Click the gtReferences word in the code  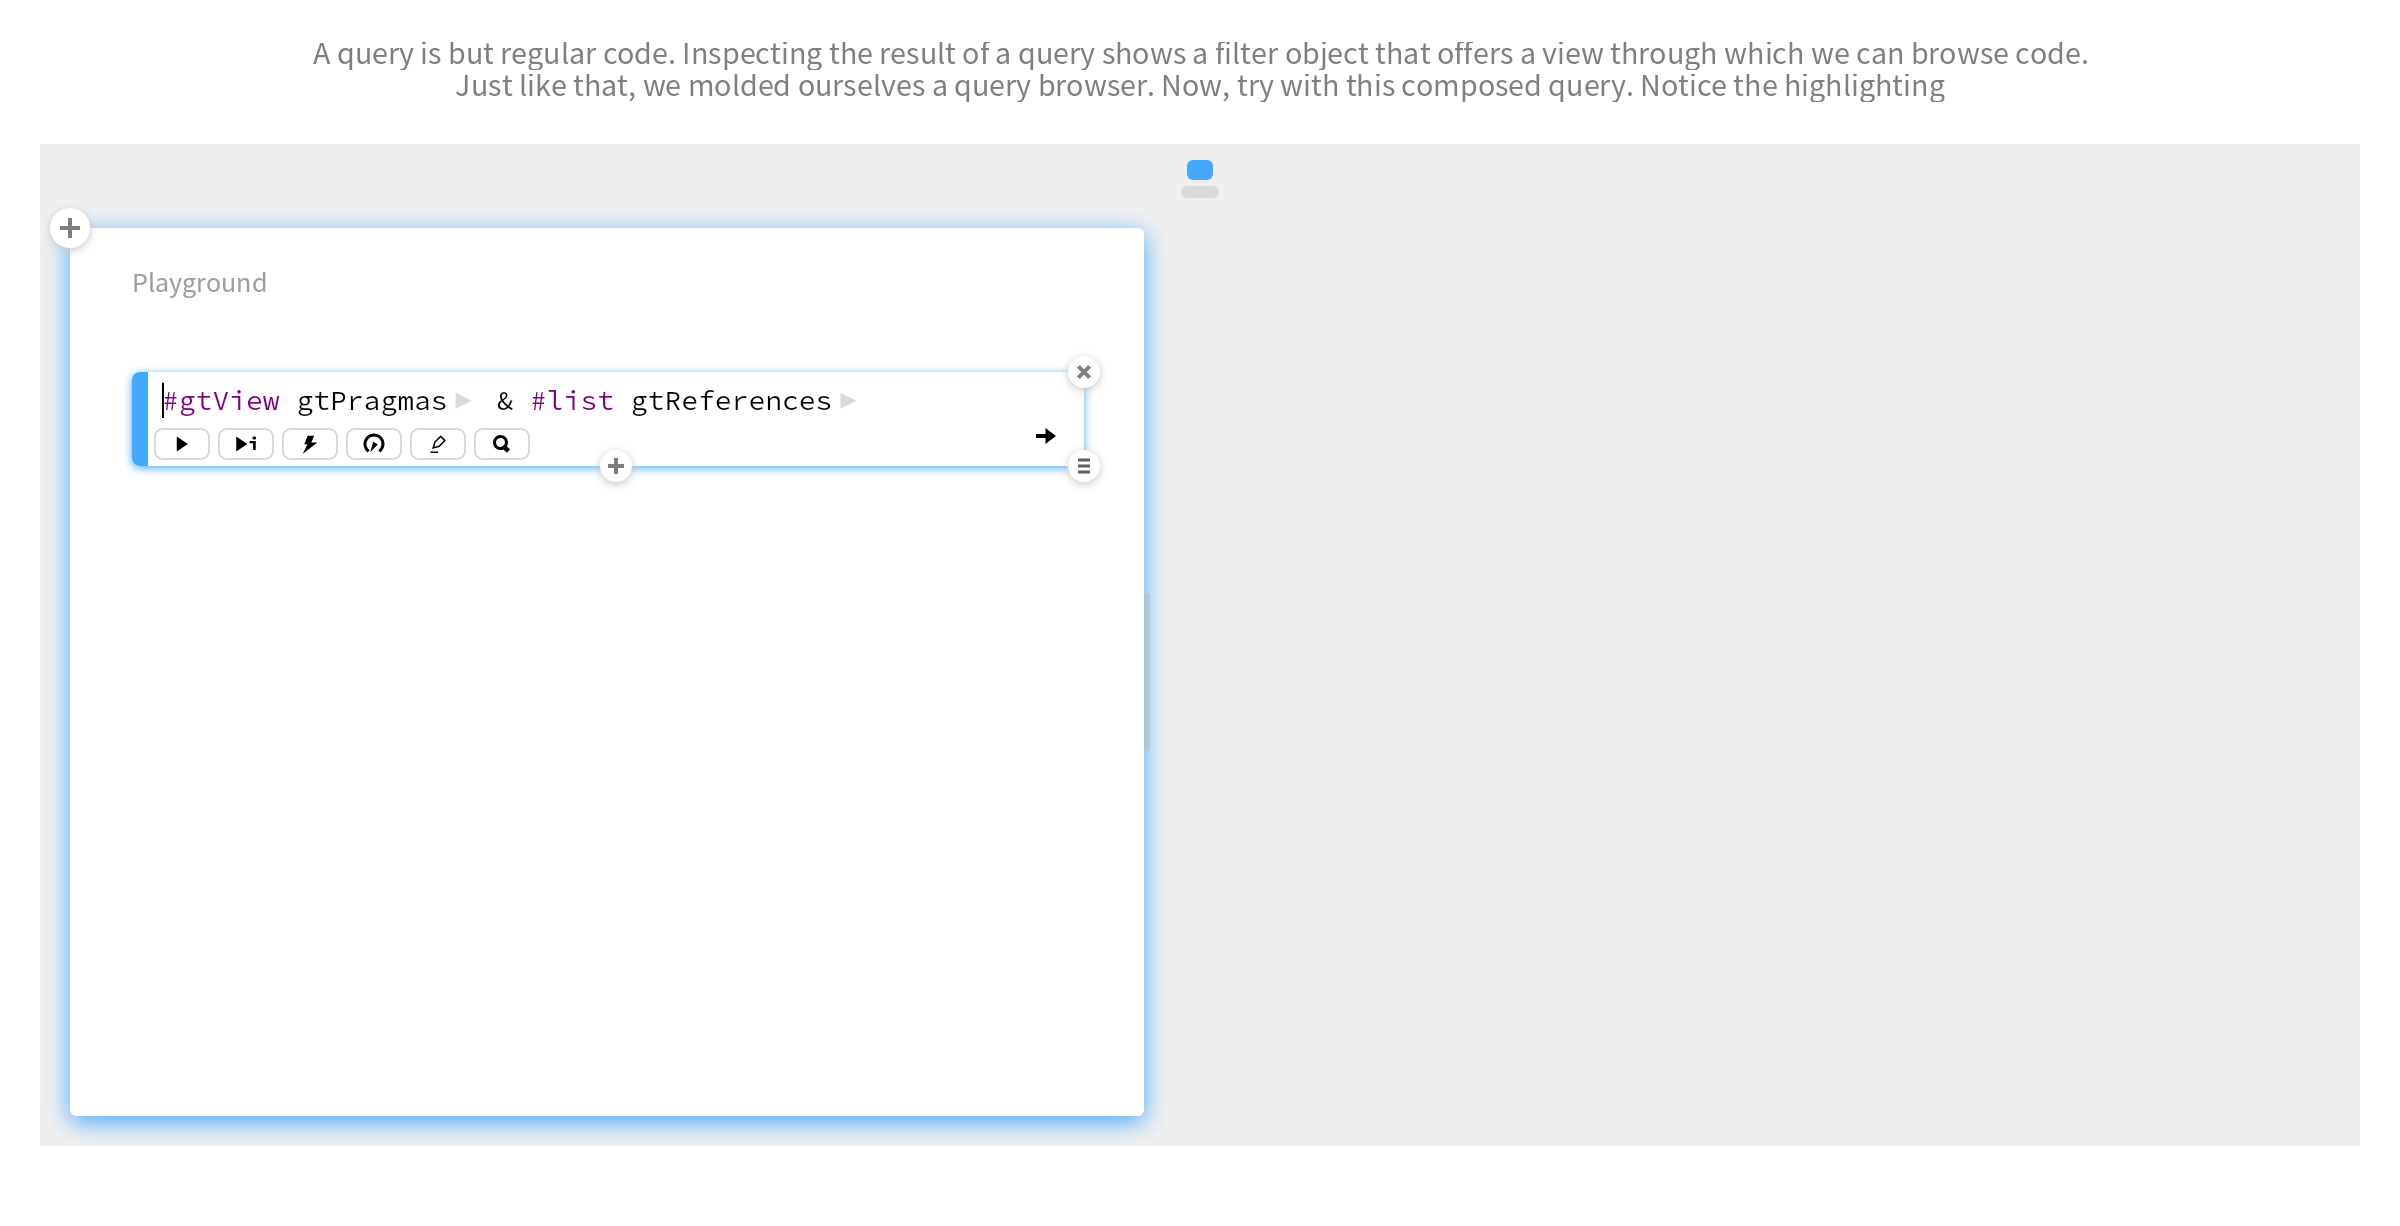[731, 401]
